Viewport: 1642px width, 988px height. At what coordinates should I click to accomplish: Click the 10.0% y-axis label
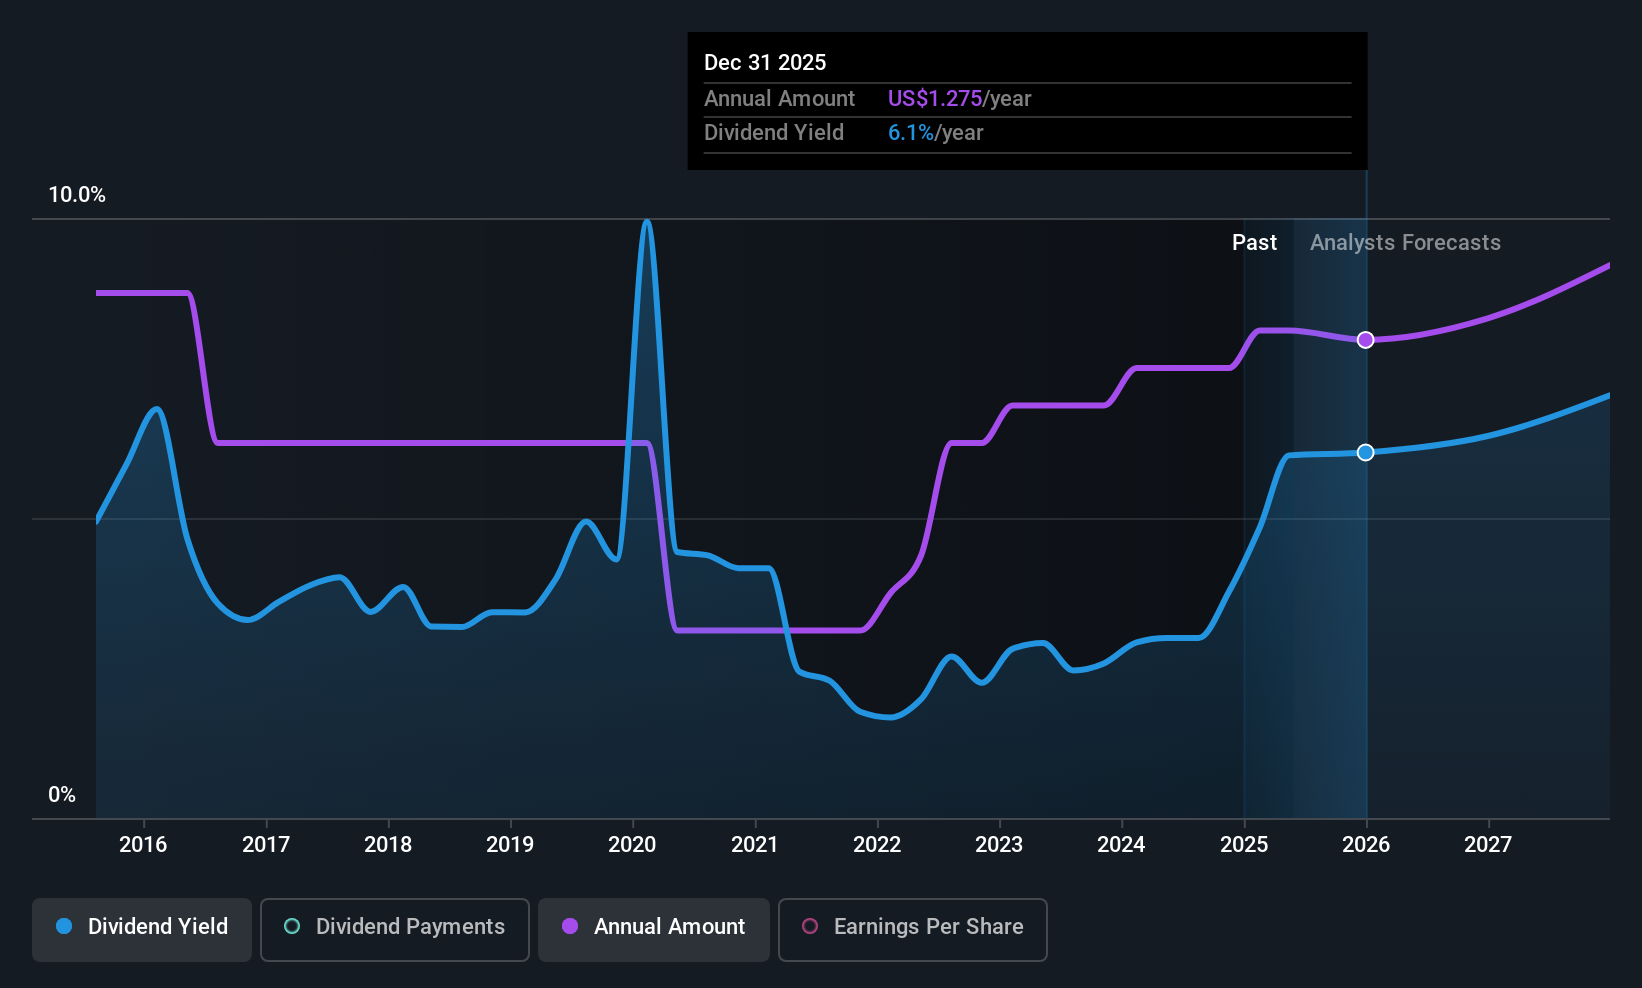coord(77,195)
